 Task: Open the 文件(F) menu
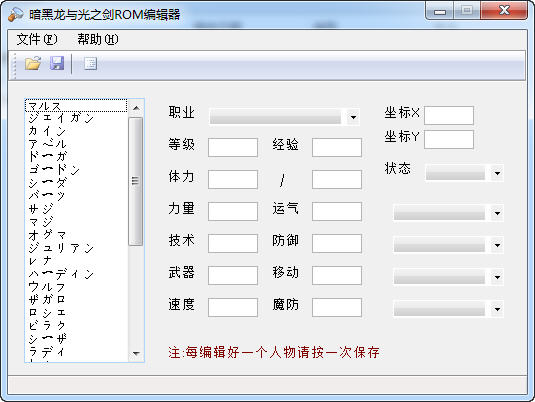pyautogui.click(x=37, y=39)
